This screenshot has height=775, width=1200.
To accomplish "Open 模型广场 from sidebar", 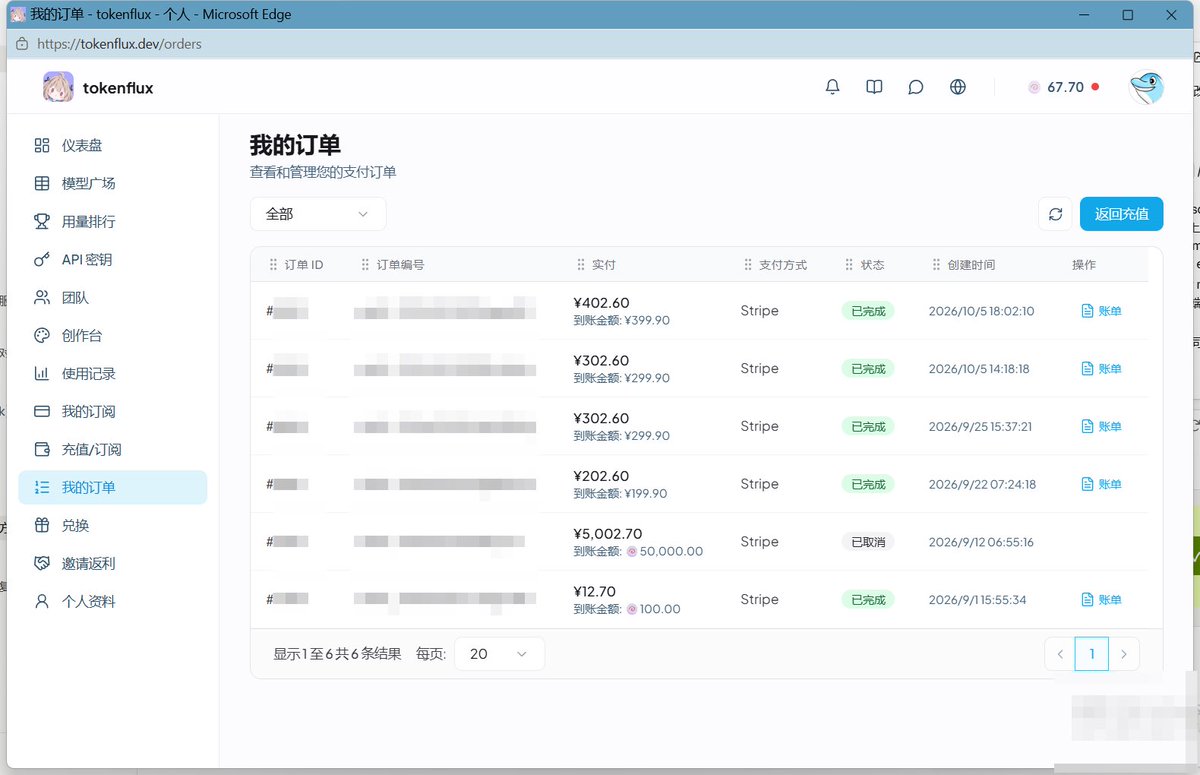I will [x=113, y=183].
